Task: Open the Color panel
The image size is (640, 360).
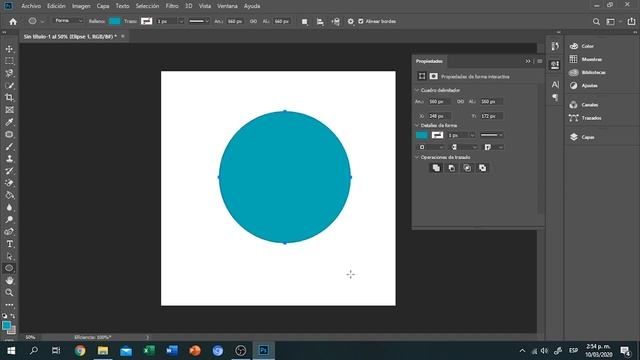Action: pyautogui.click(x=583, y=46)
